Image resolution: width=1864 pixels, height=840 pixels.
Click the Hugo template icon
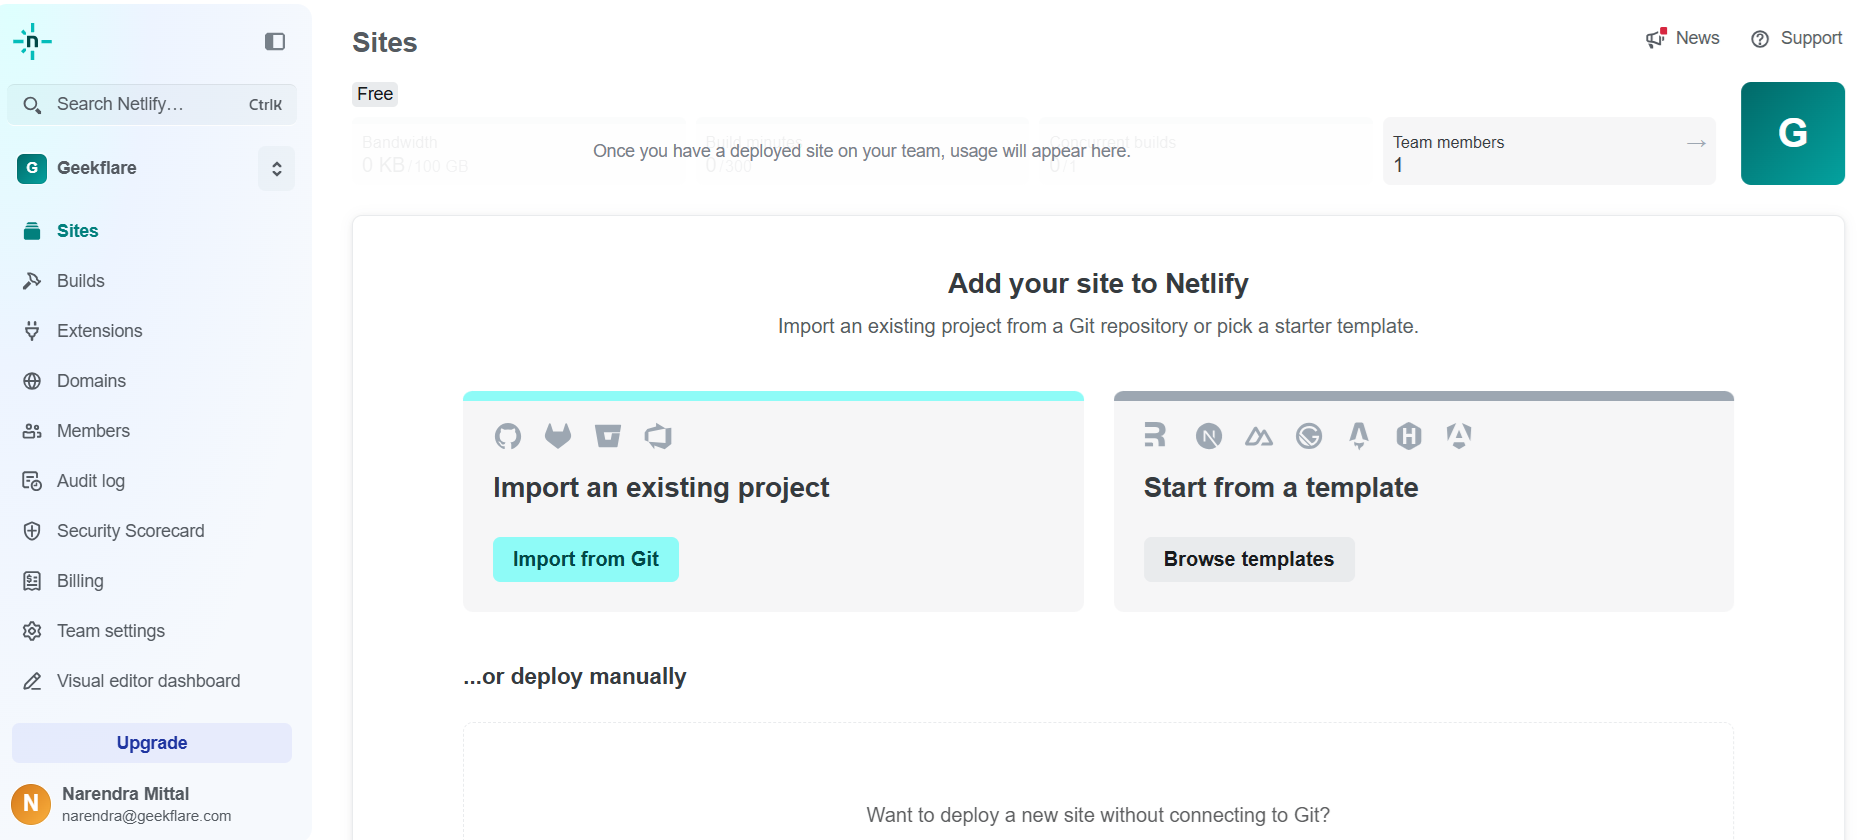pos(1408,436)
